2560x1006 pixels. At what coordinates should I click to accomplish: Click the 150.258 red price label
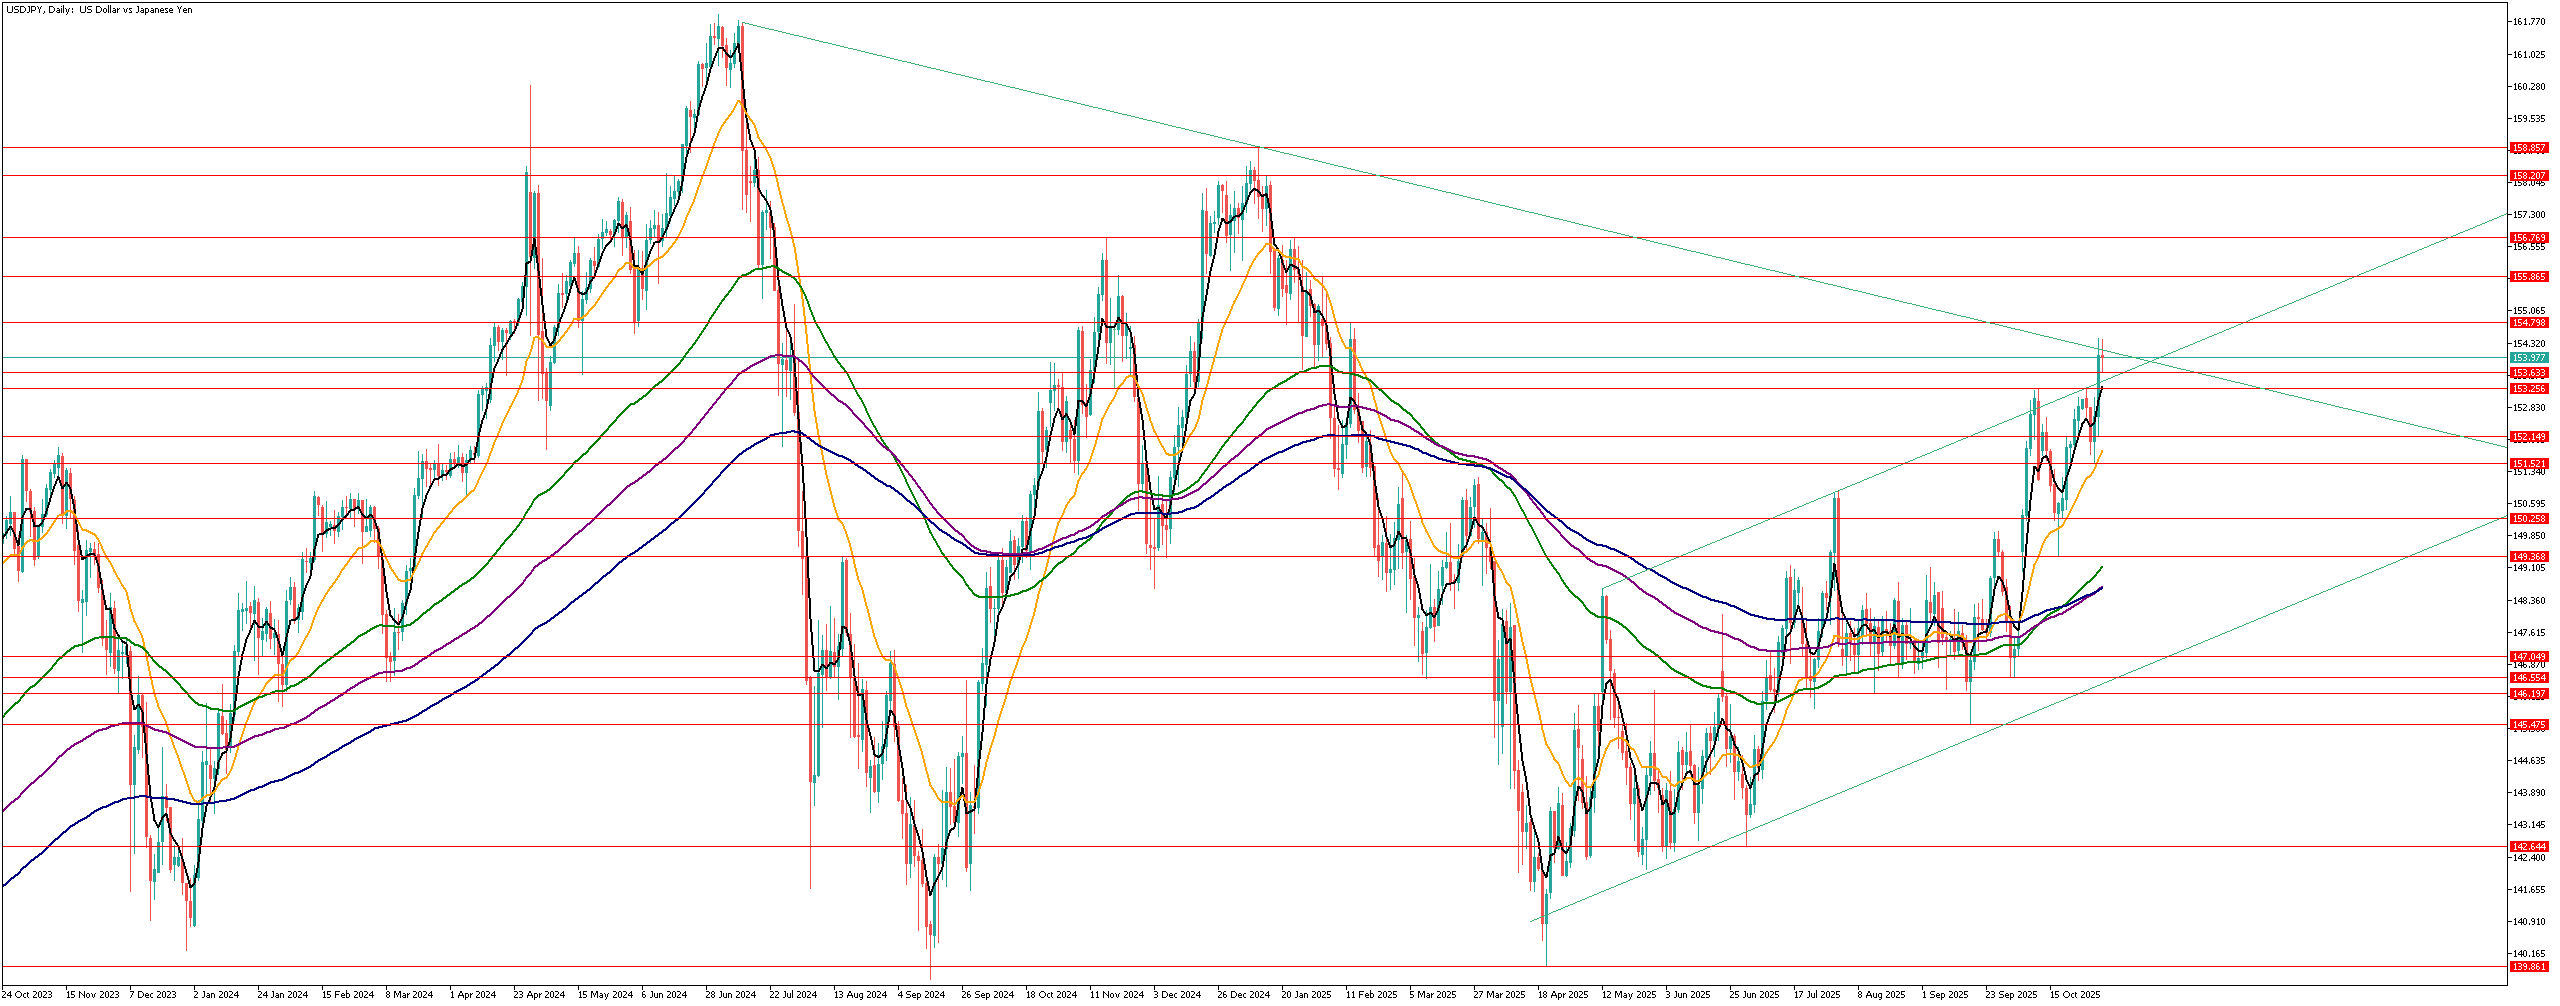pyautogui.click(x=2529, y=519)
